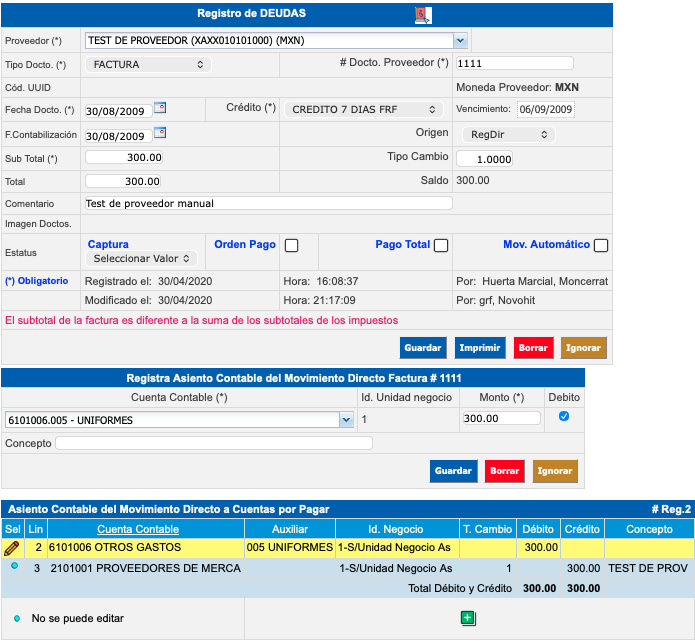Open the Proveedor dropdown
This screenshot has width=695, height=641.
click(460, 41)
